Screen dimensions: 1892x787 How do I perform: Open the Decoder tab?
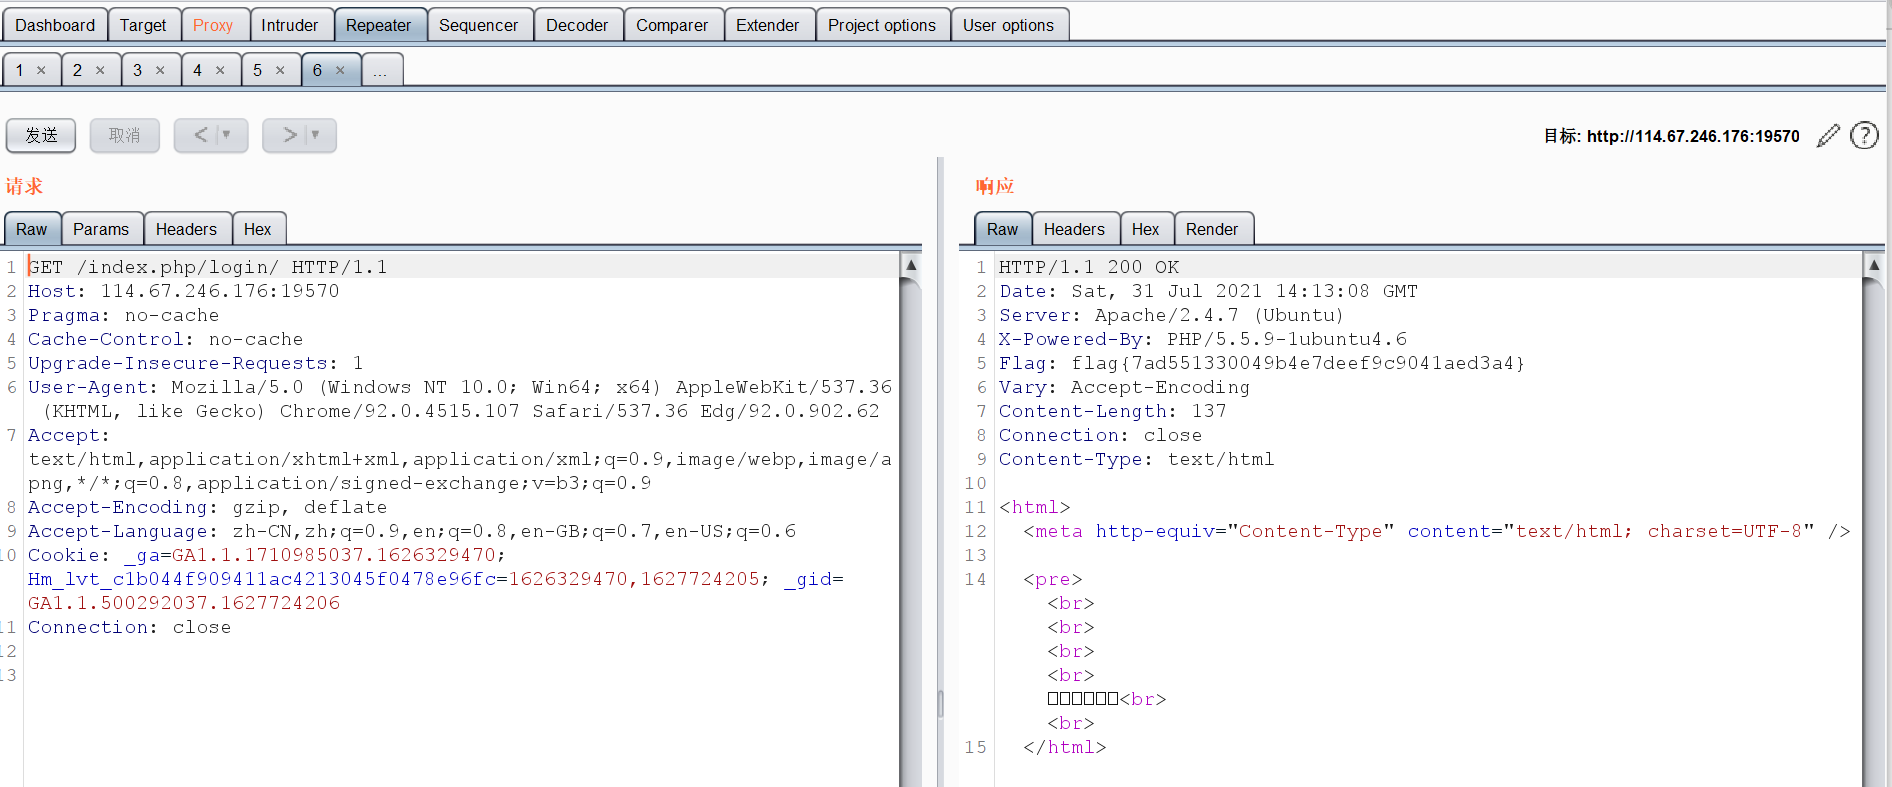pyautogui.click(x=577, y=25)
